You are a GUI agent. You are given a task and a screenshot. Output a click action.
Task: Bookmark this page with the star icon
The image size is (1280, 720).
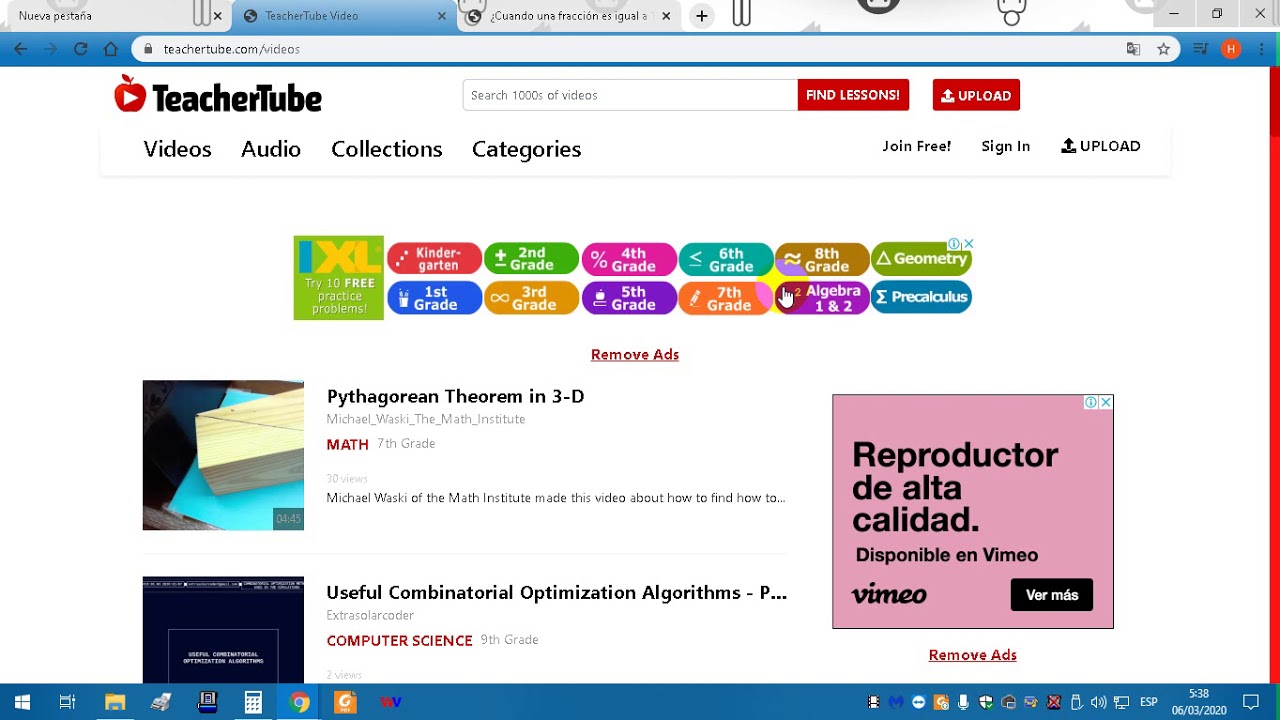(x=1163, y=49)
